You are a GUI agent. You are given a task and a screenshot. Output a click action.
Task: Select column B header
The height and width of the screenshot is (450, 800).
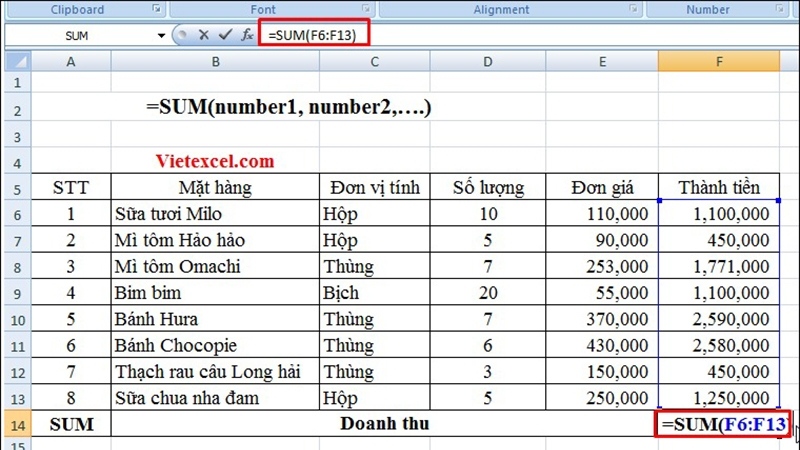coord(215,62)
